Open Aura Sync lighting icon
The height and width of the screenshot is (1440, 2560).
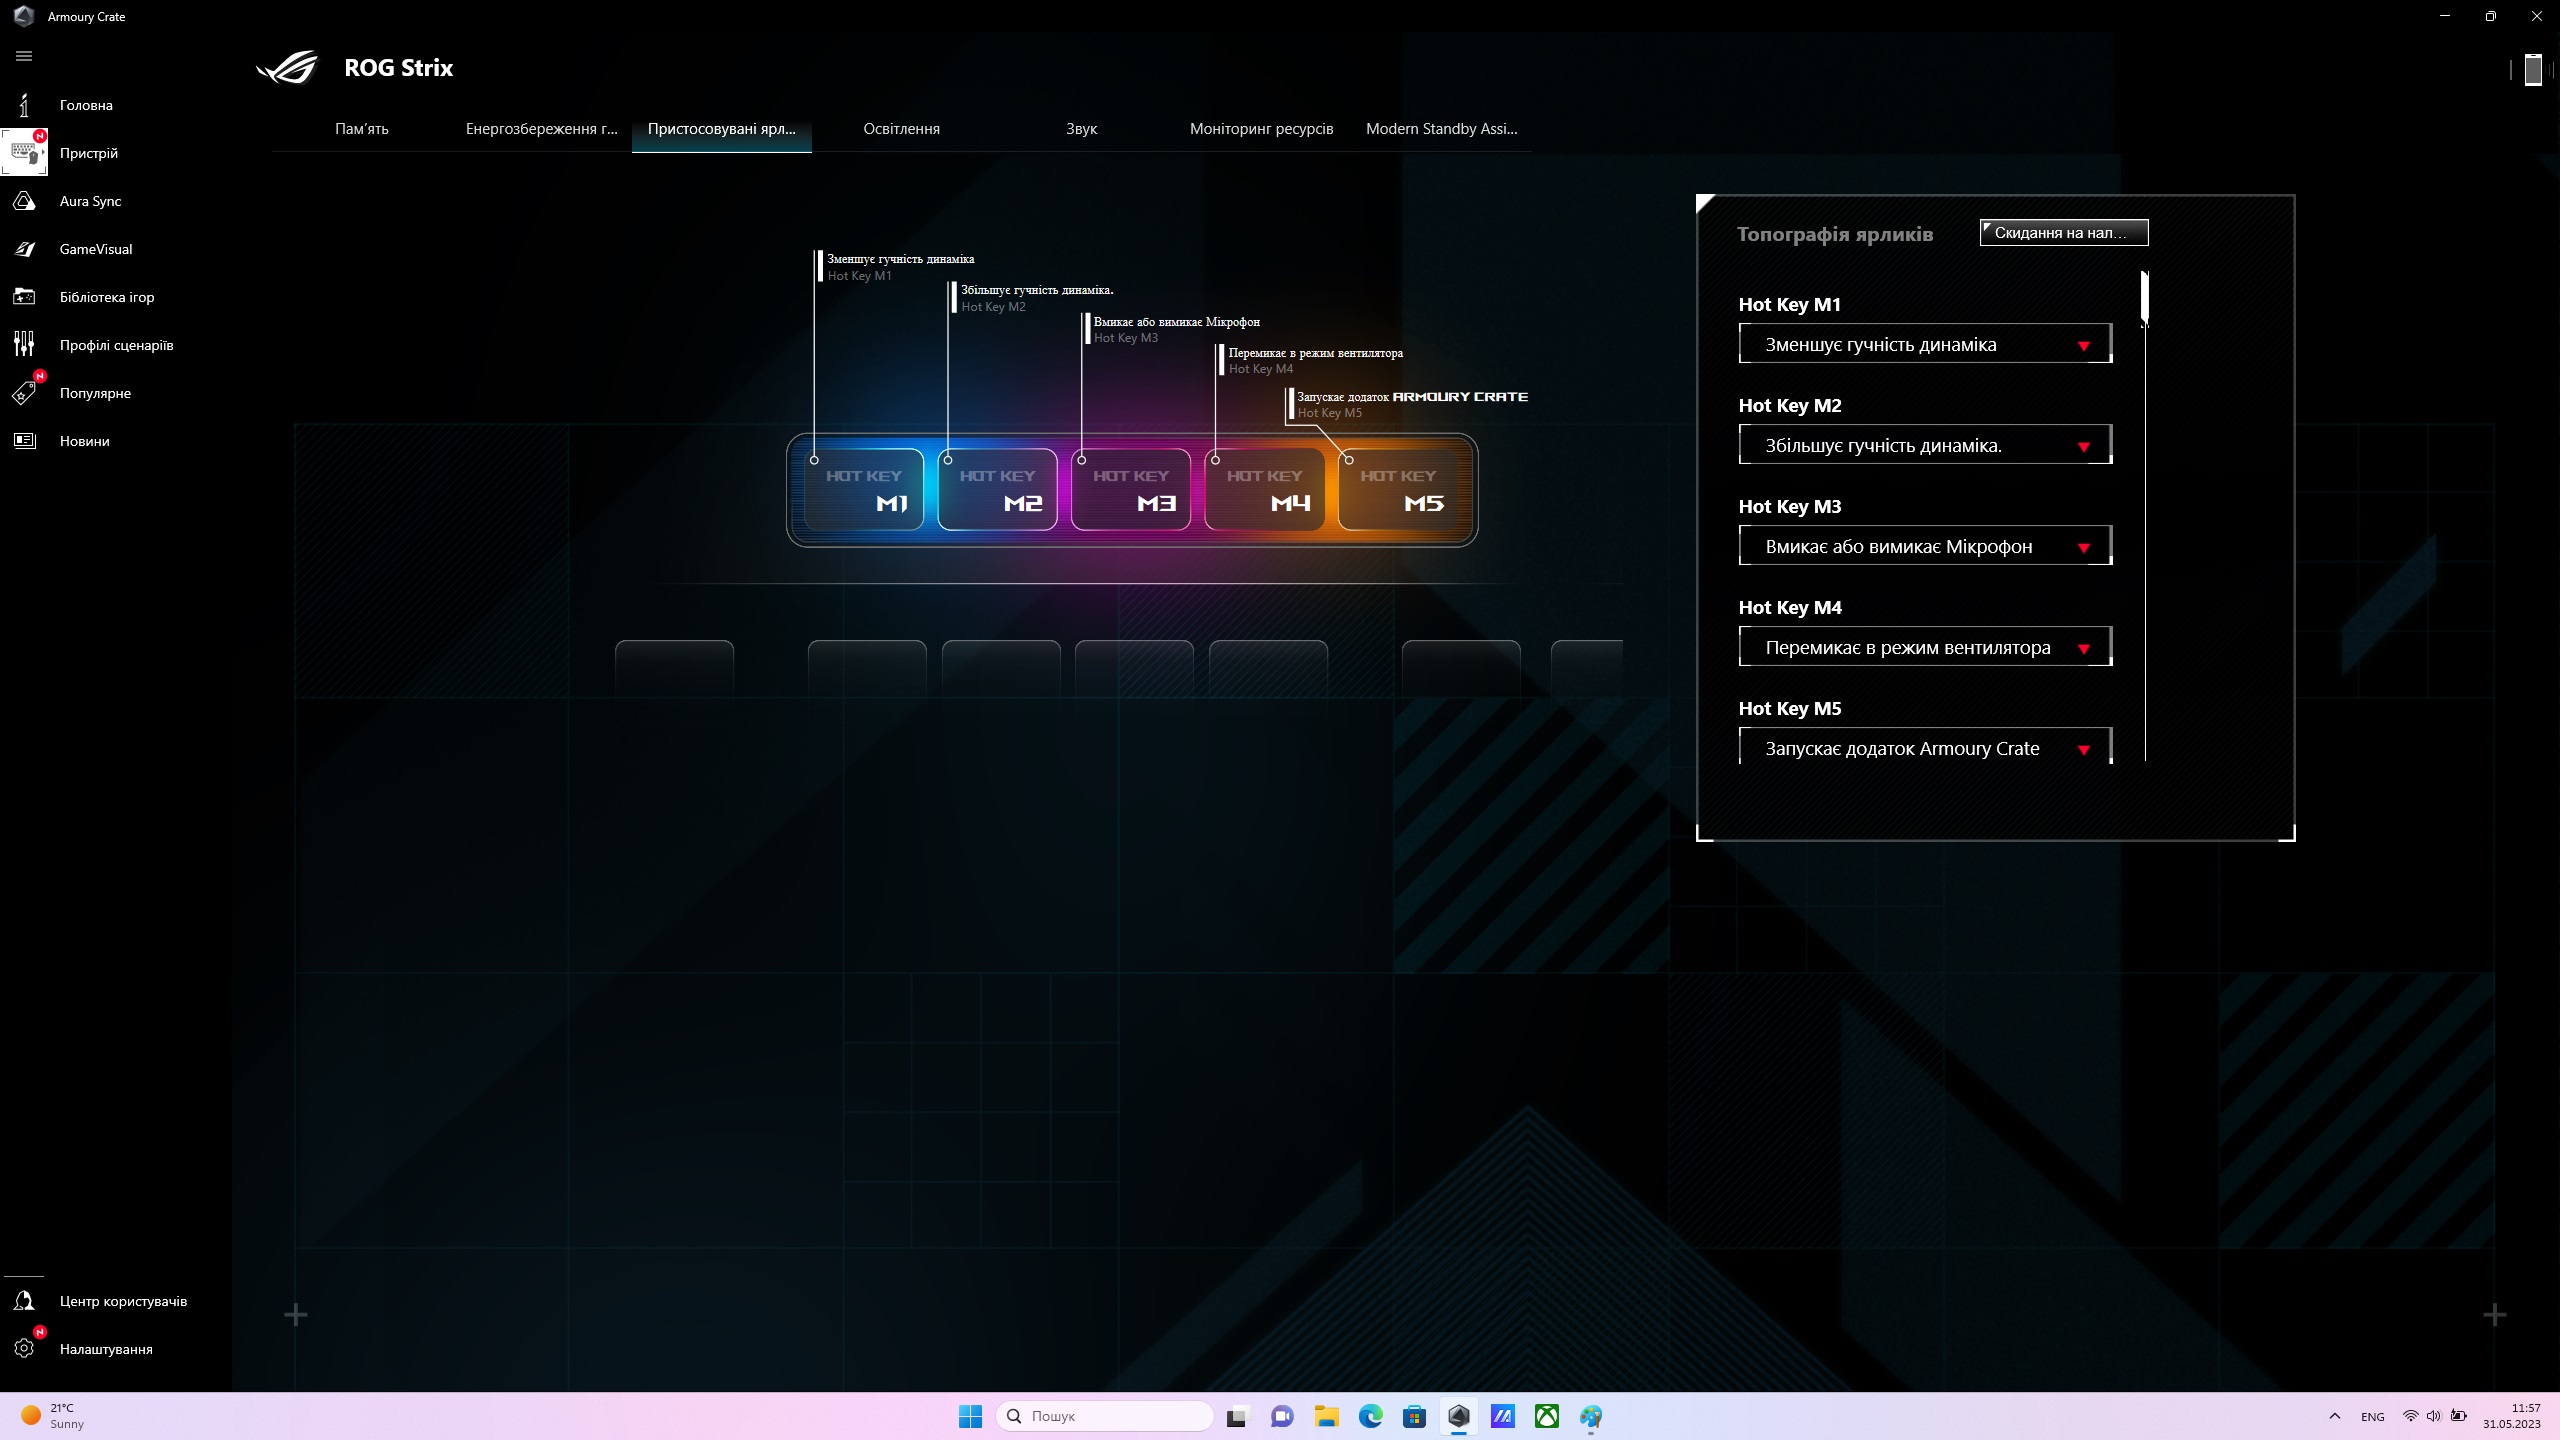[x=24, y=201]
